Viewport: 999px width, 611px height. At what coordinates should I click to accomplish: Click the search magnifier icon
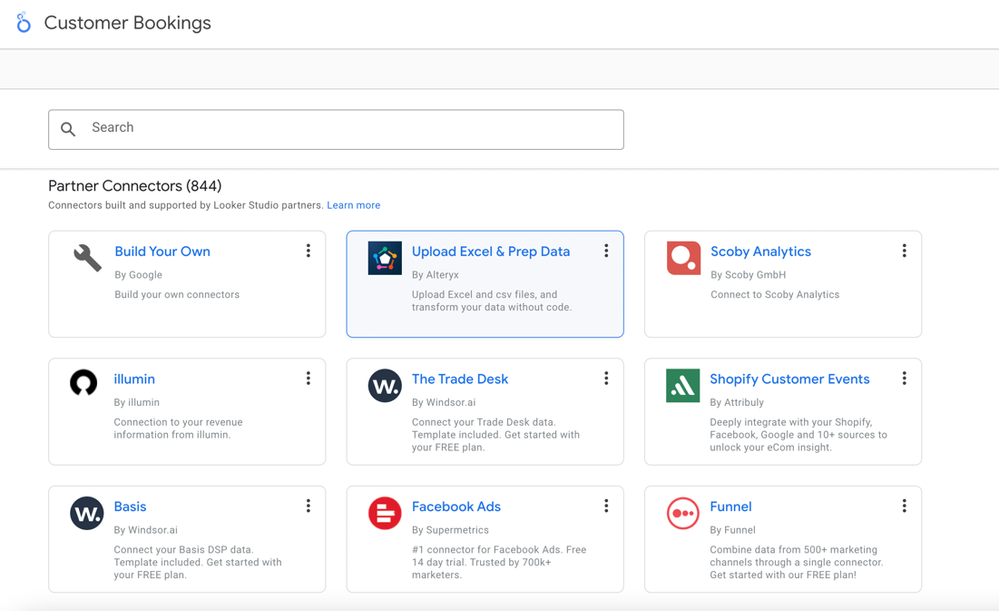68,129
